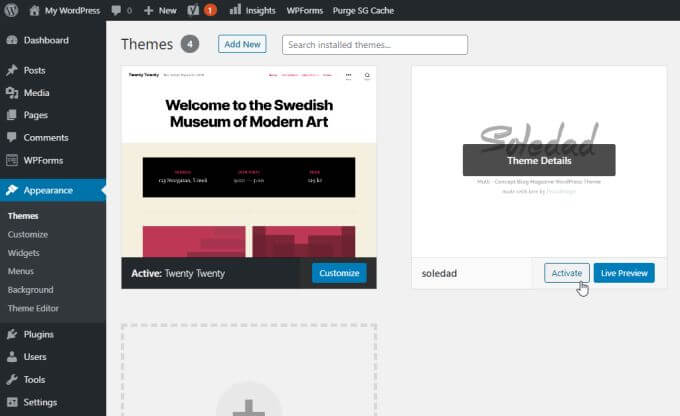The height and width of the screenshot is (416, 680).
Task: Click the Dashboard gauge icon
Action: coord(12,40)
